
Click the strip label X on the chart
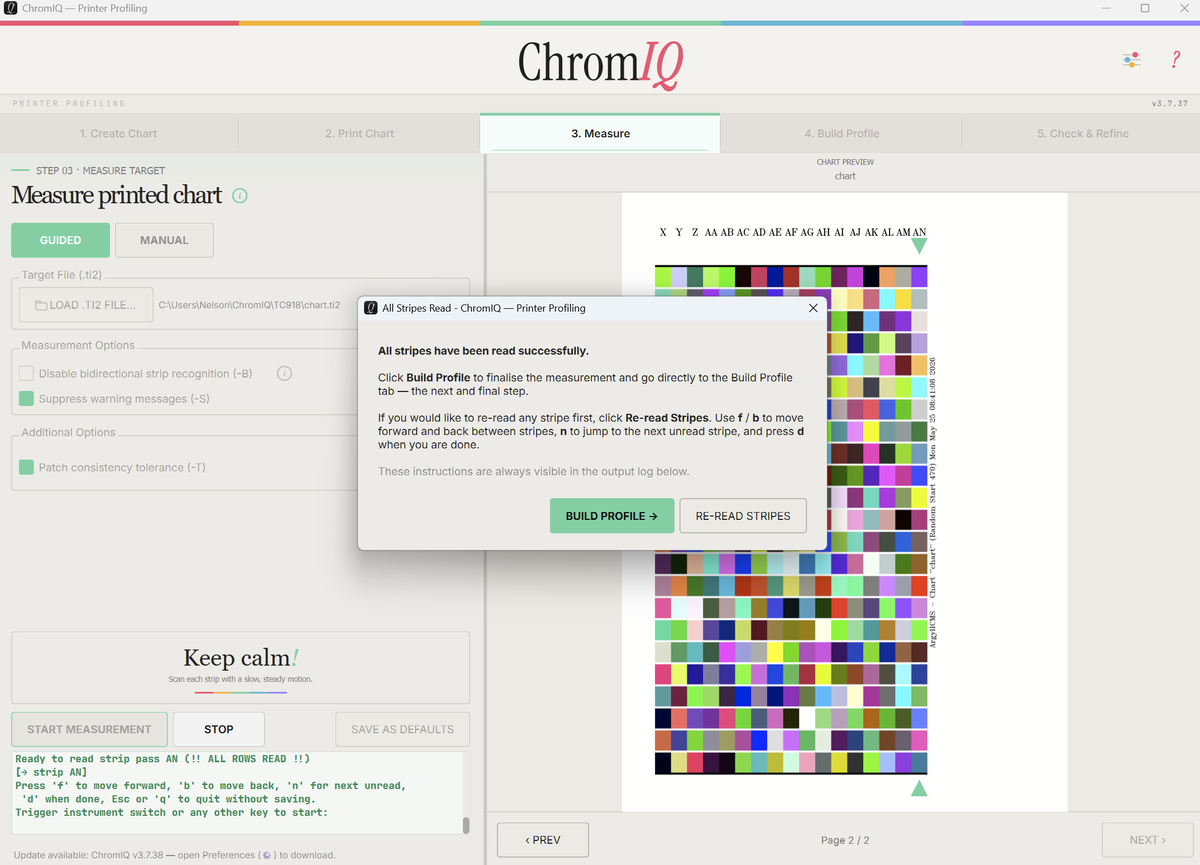[663, 232]
